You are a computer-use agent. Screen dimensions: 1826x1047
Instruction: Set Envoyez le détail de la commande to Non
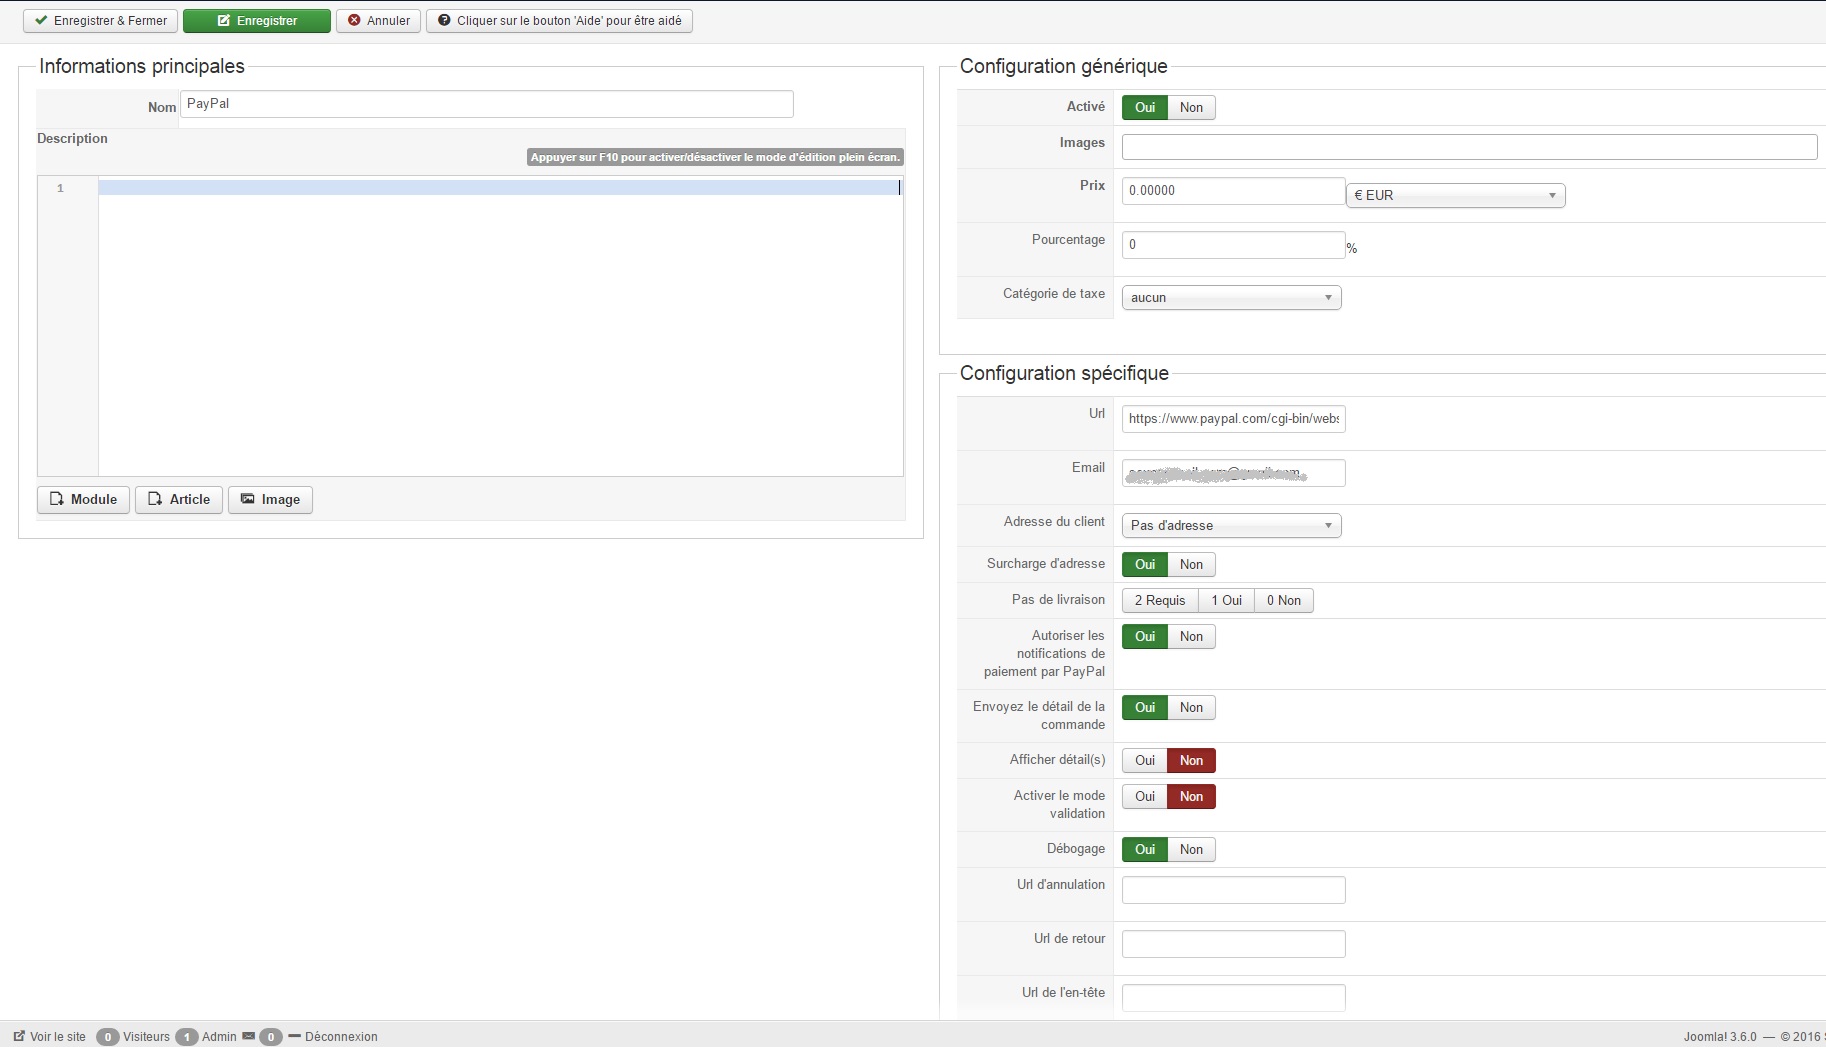coord(1191,708)
